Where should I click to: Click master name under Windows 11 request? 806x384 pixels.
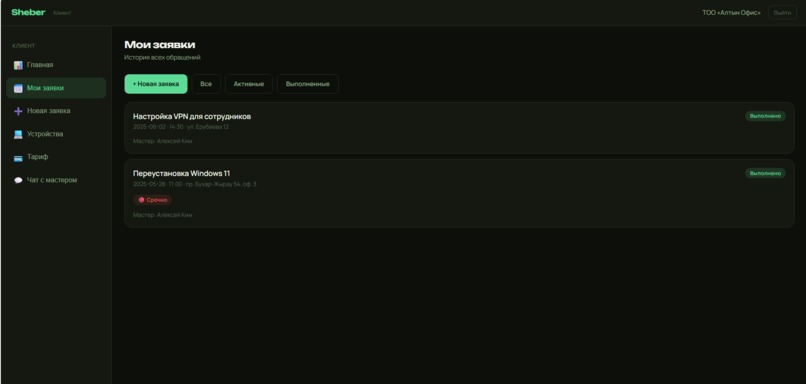point(162,215)
